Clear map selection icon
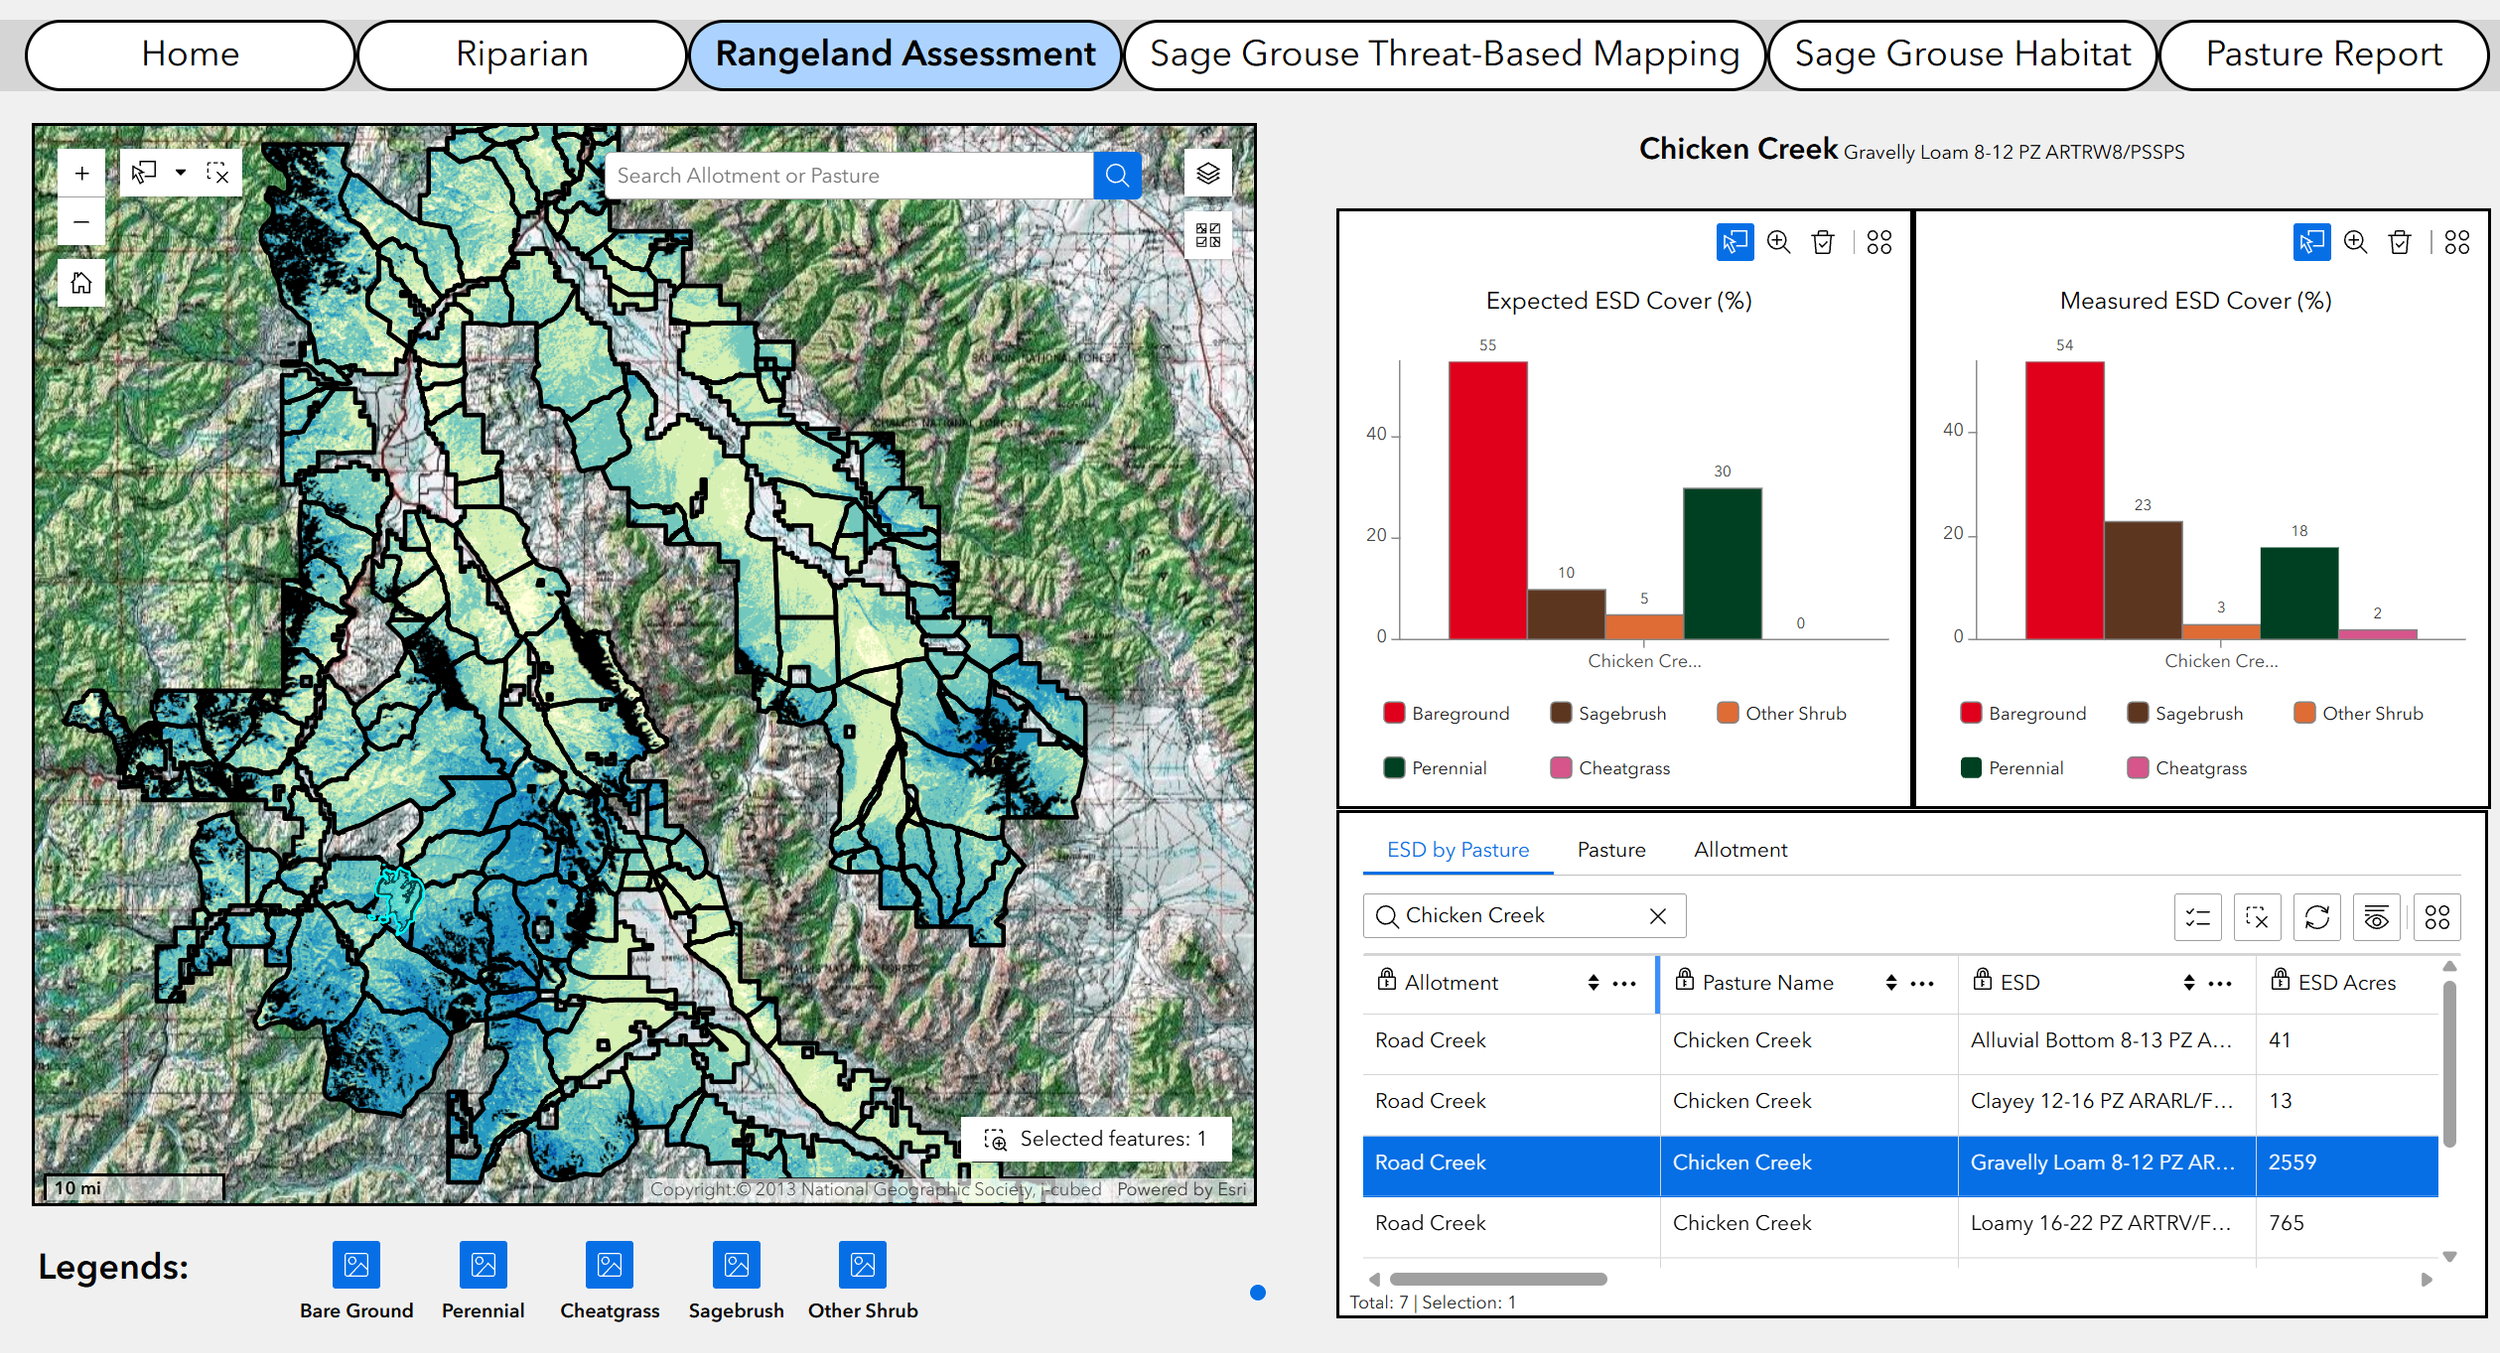 217,173
